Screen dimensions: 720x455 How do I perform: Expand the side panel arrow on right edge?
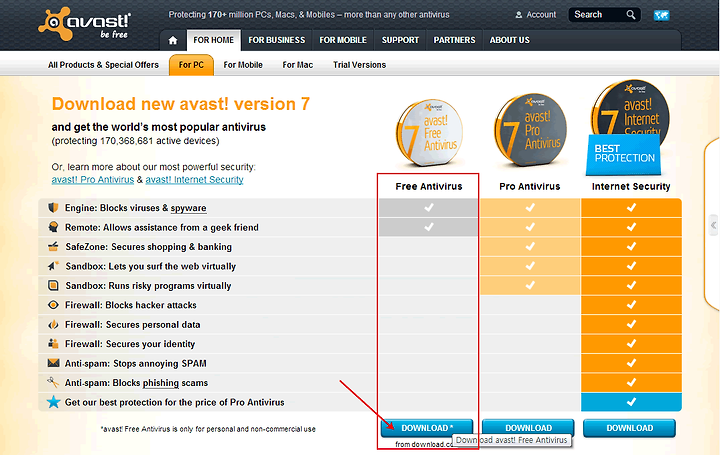tap(713, 225)
